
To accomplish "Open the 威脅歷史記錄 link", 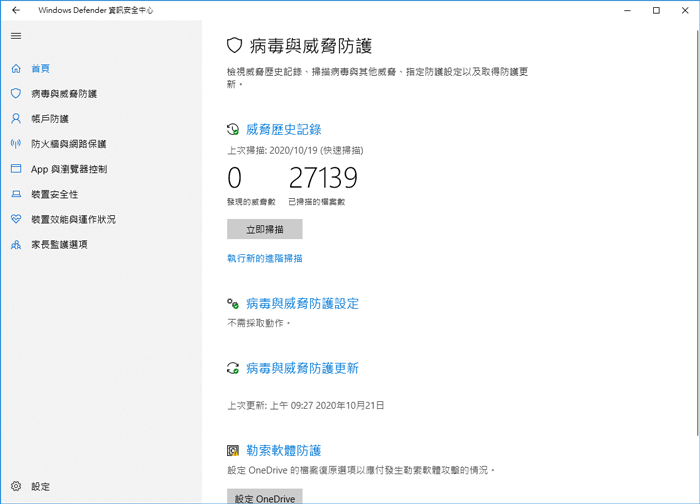I will (284, 129).
